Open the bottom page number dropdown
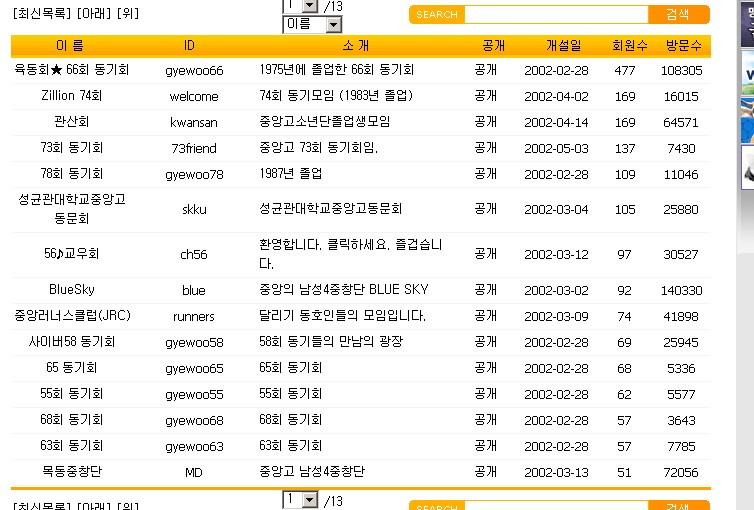 (x=308, y=500)
